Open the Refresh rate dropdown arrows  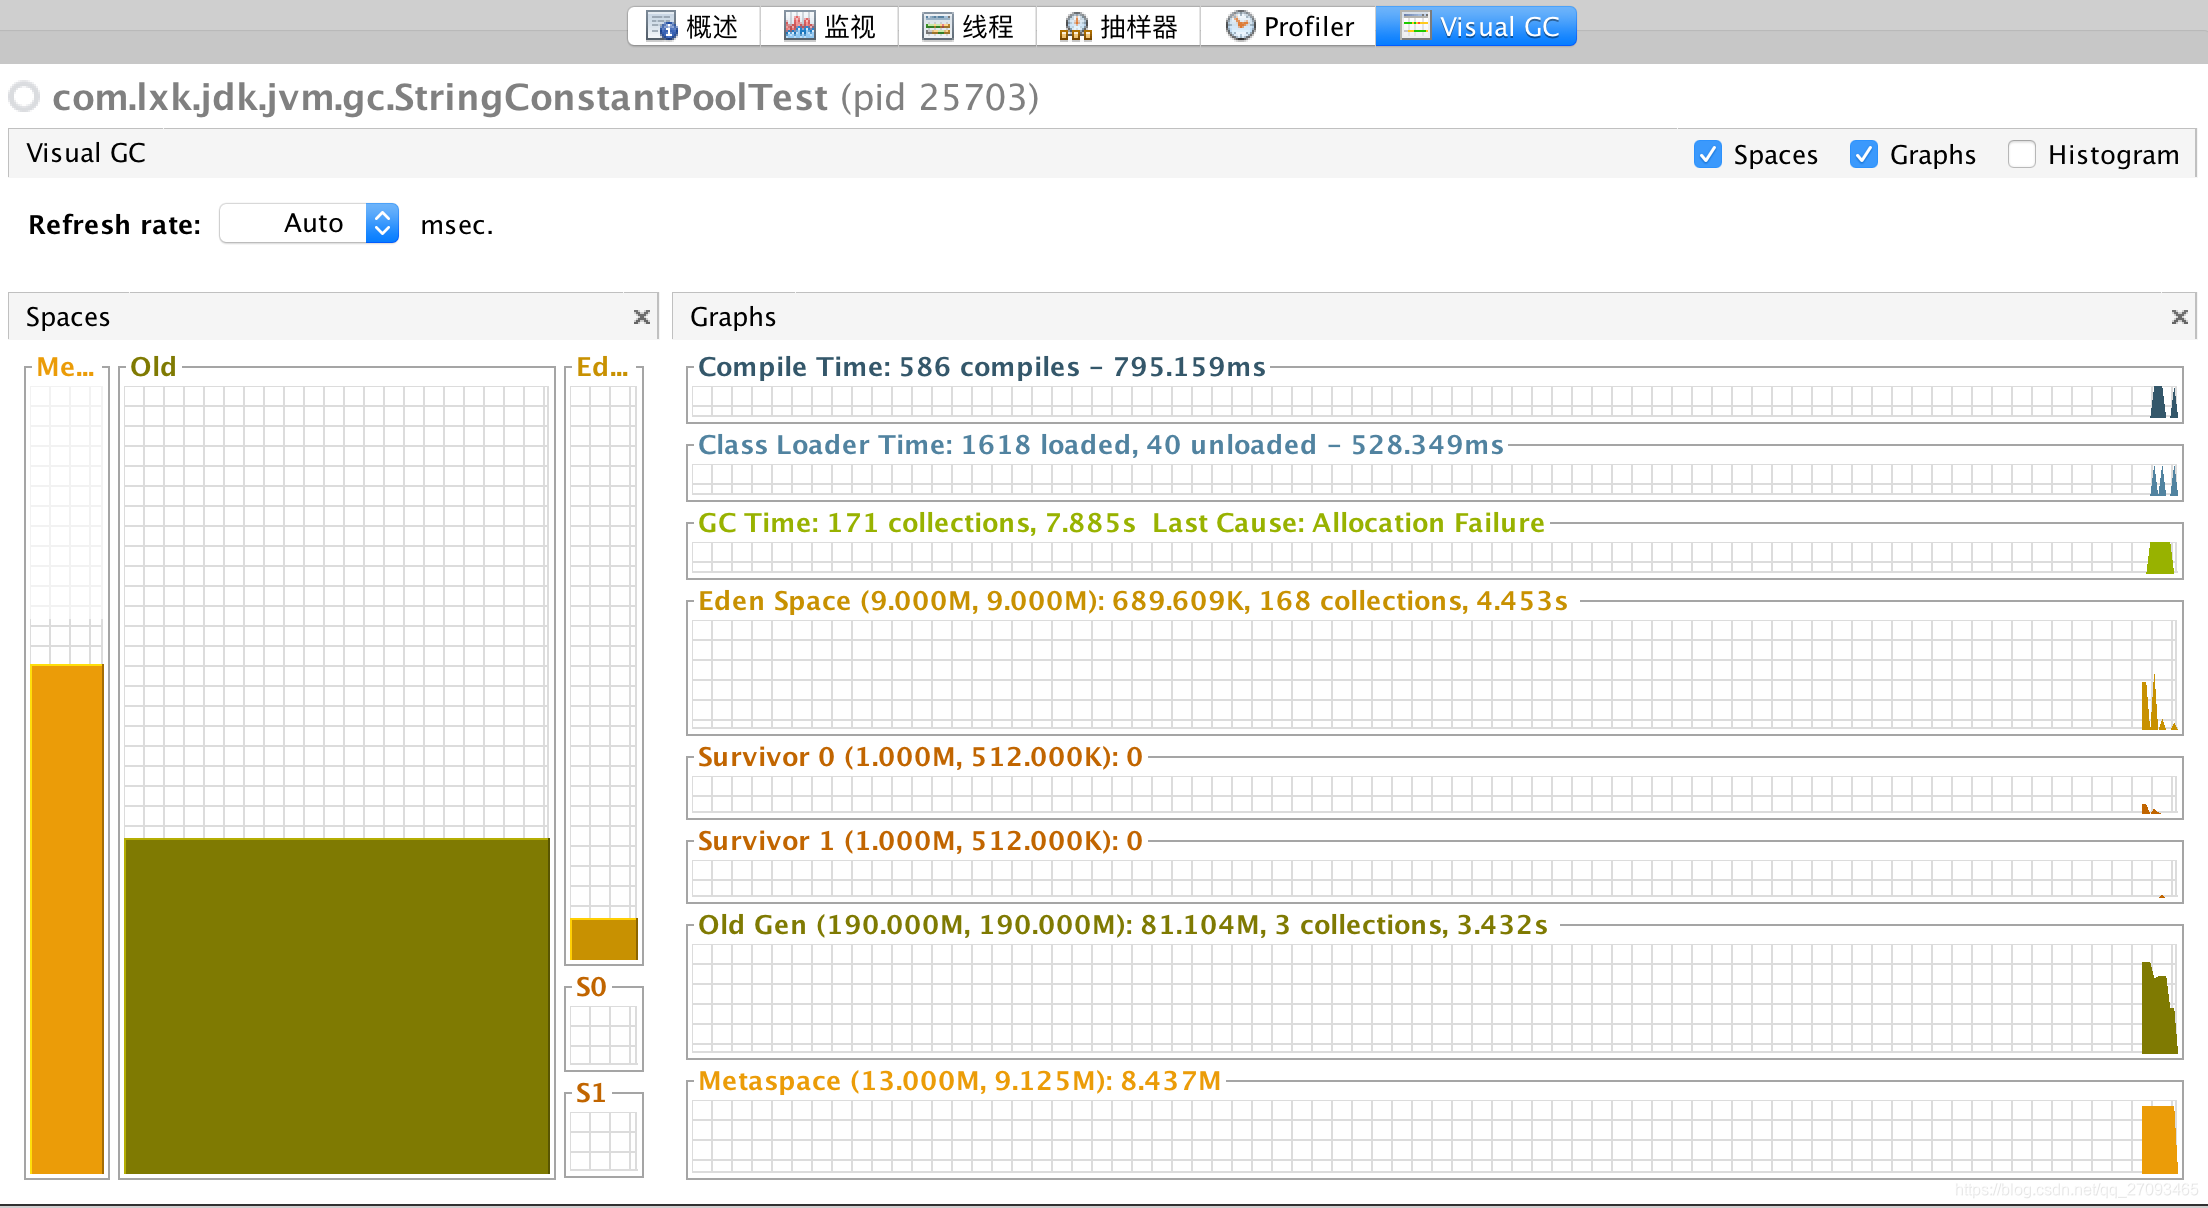click(382, 223)
